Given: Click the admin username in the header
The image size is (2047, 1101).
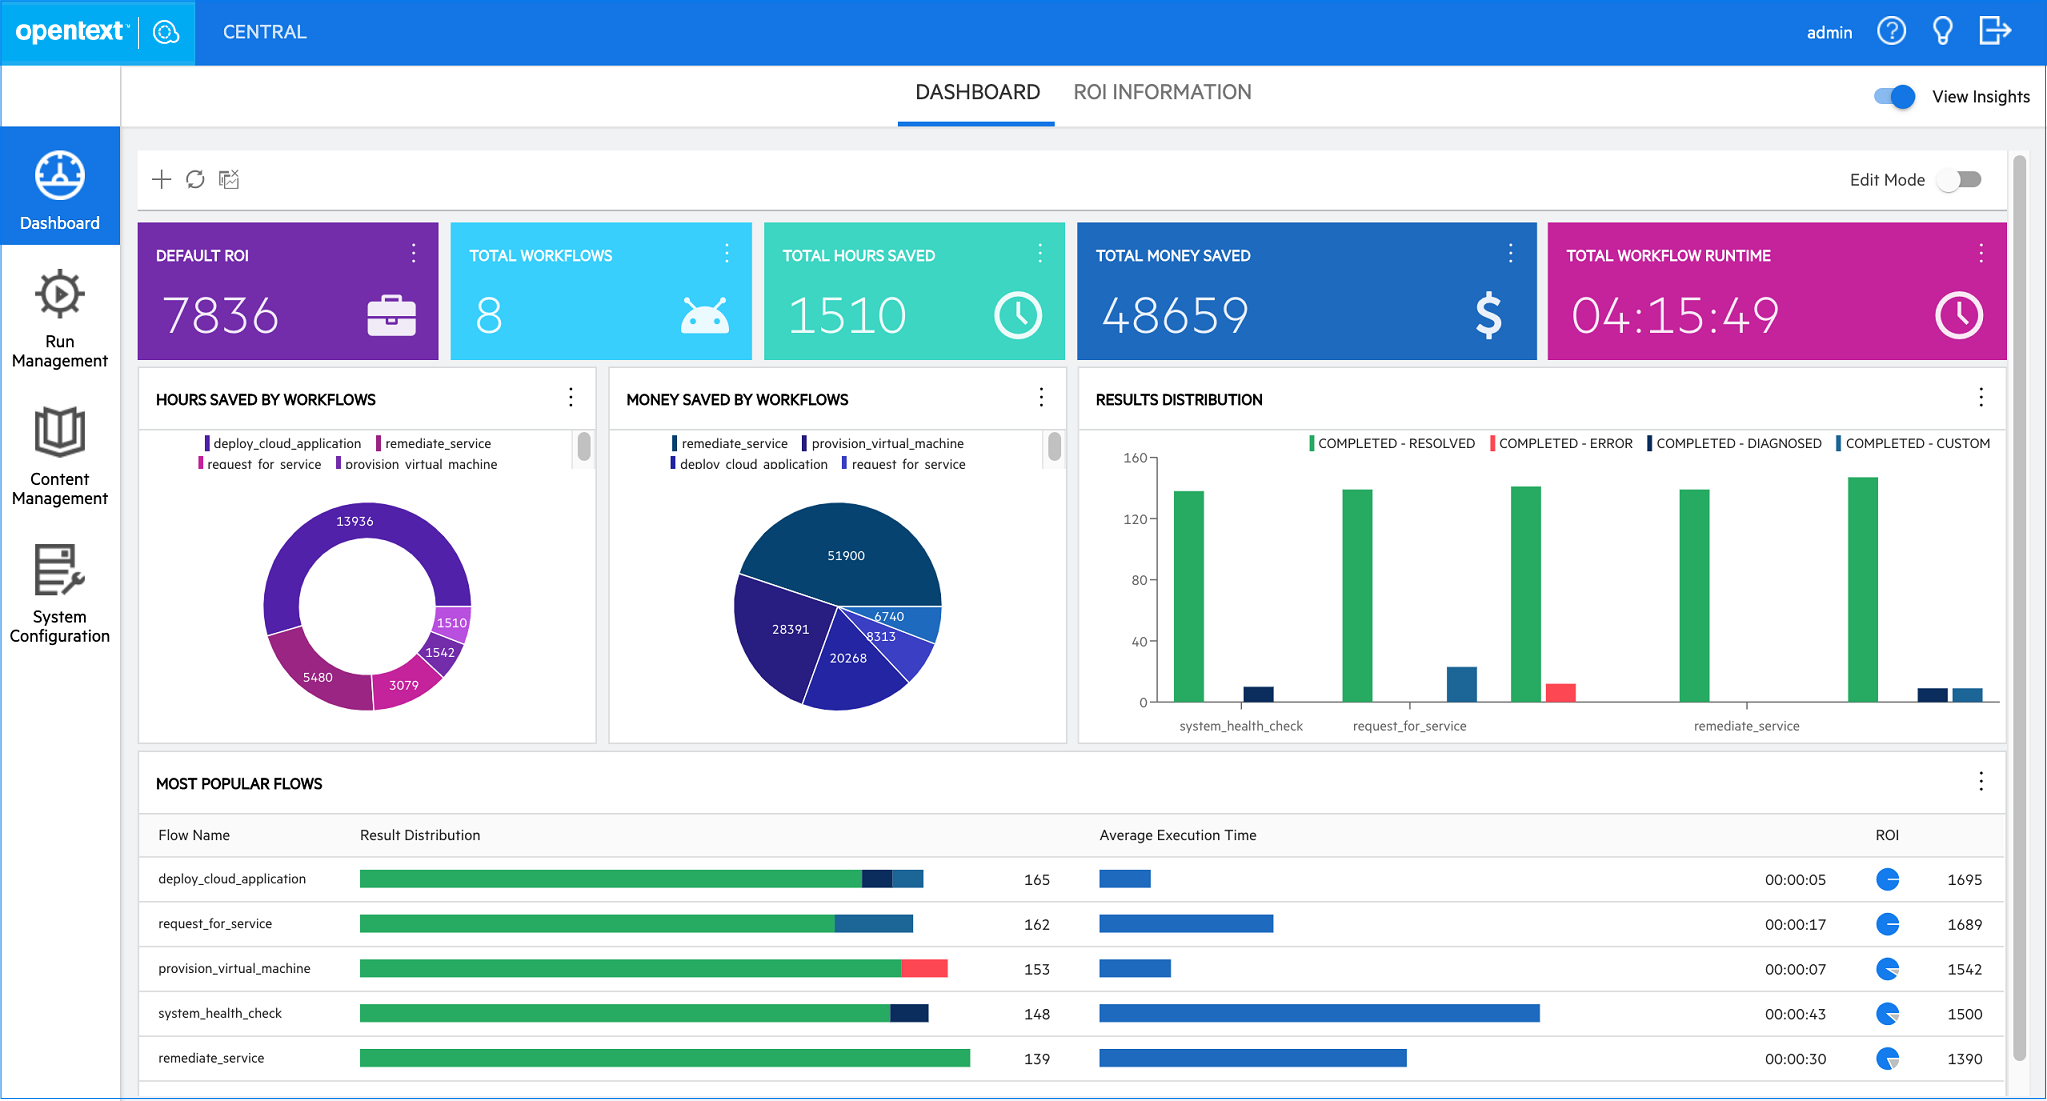Looking at the screenshot, I should coord(1829,32).
